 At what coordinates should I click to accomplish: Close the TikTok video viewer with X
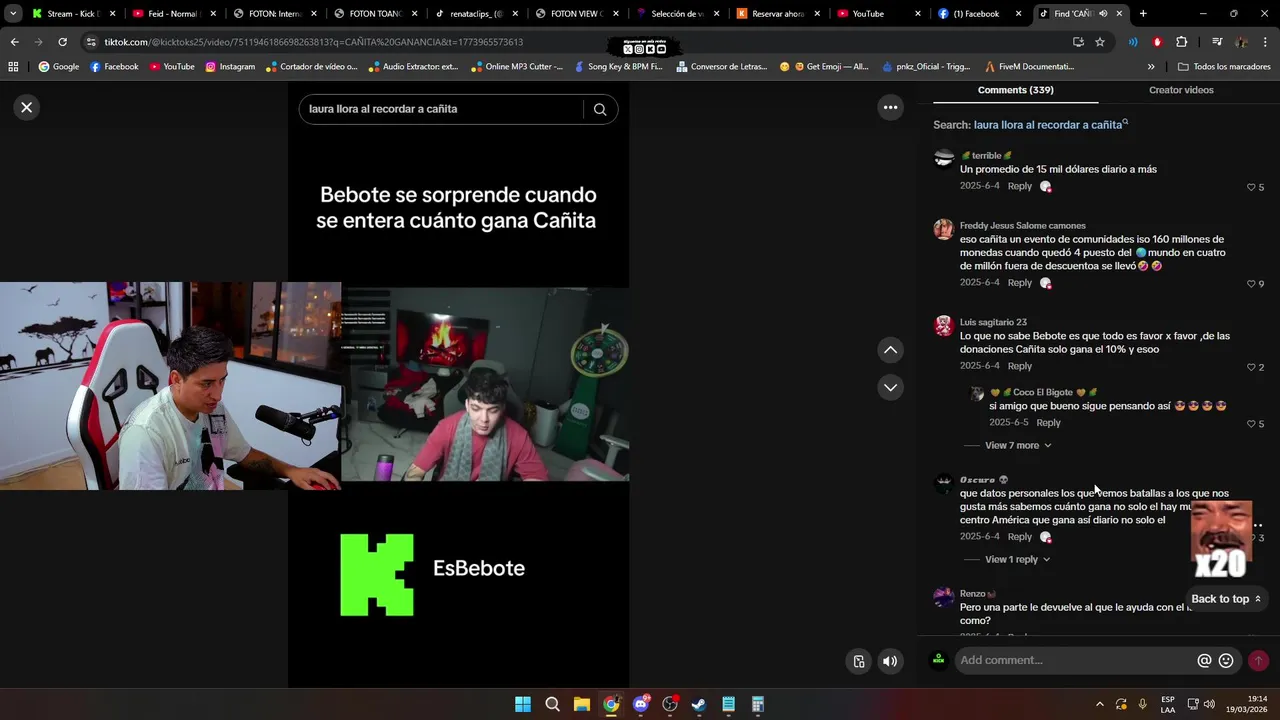[x=27, y=107]
